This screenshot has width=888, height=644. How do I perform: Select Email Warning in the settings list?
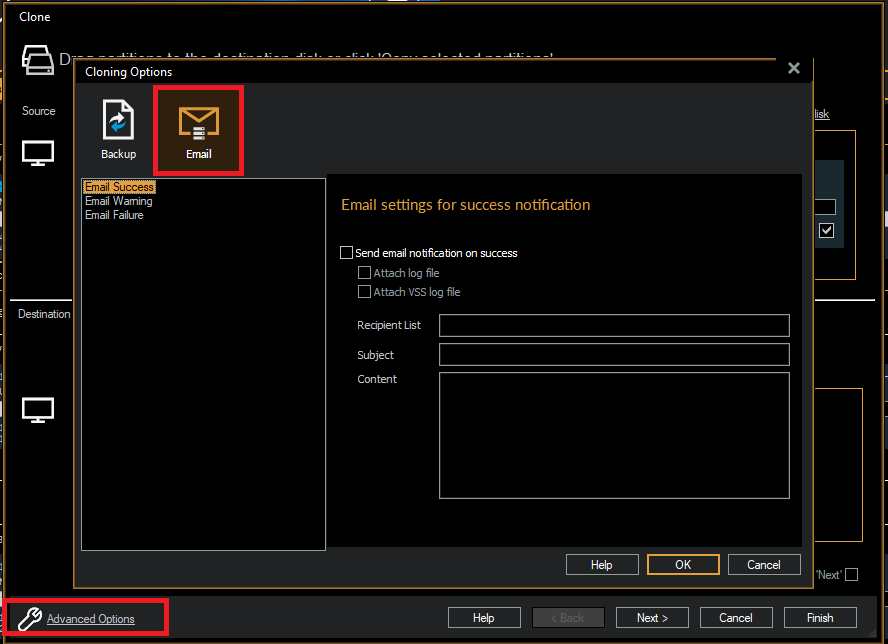(x=119, y=200)
